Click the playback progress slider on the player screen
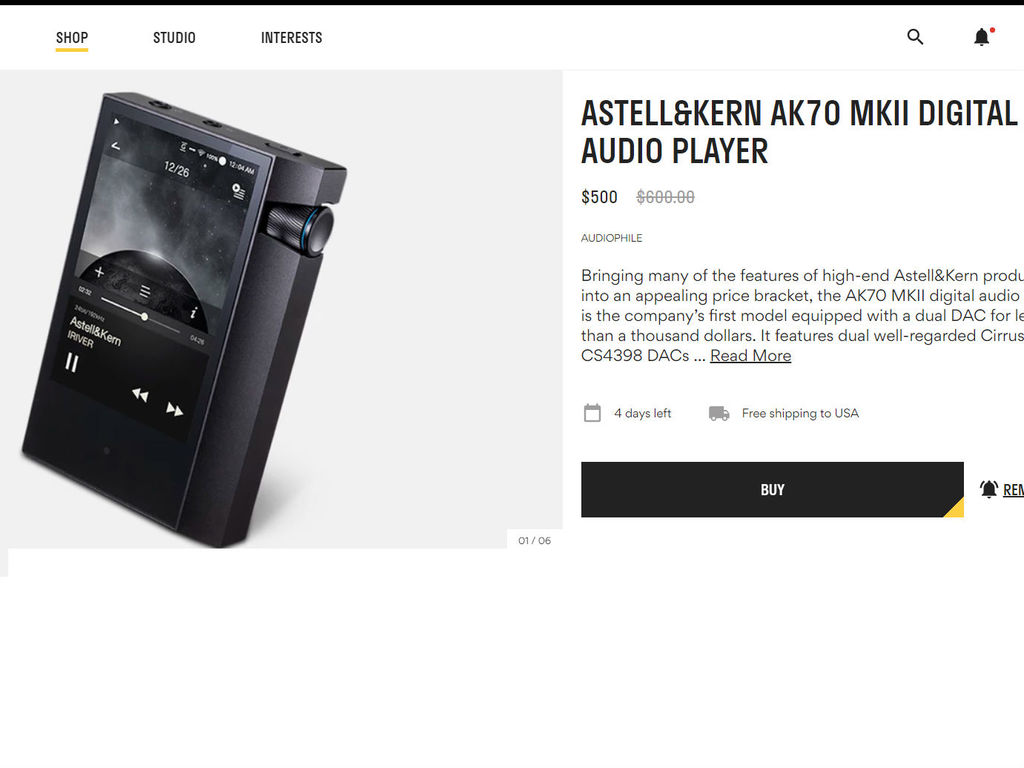Screen dimensions: 1024x768 [x=141, y=315]
